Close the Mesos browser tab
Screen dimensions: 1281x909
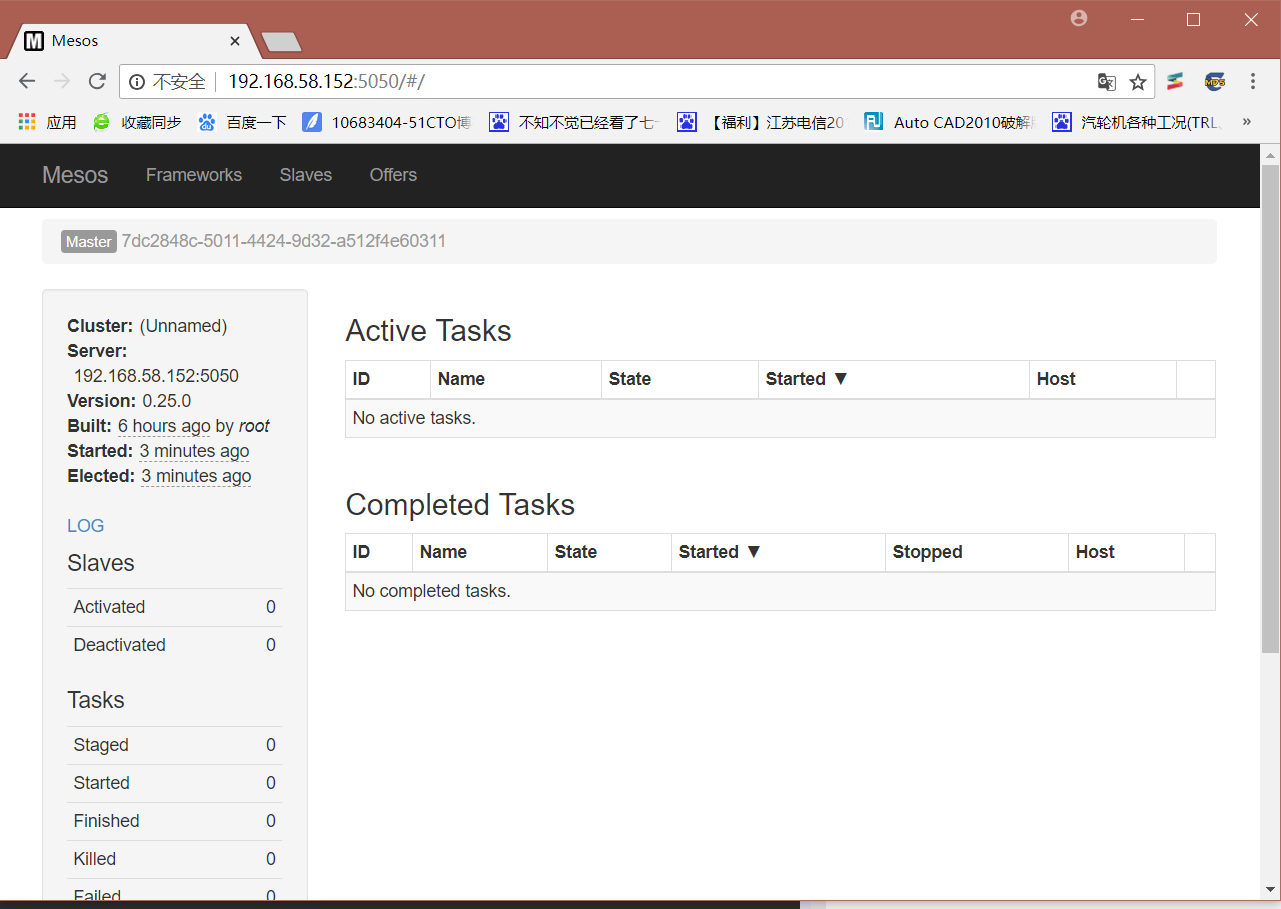pos(235,41)
